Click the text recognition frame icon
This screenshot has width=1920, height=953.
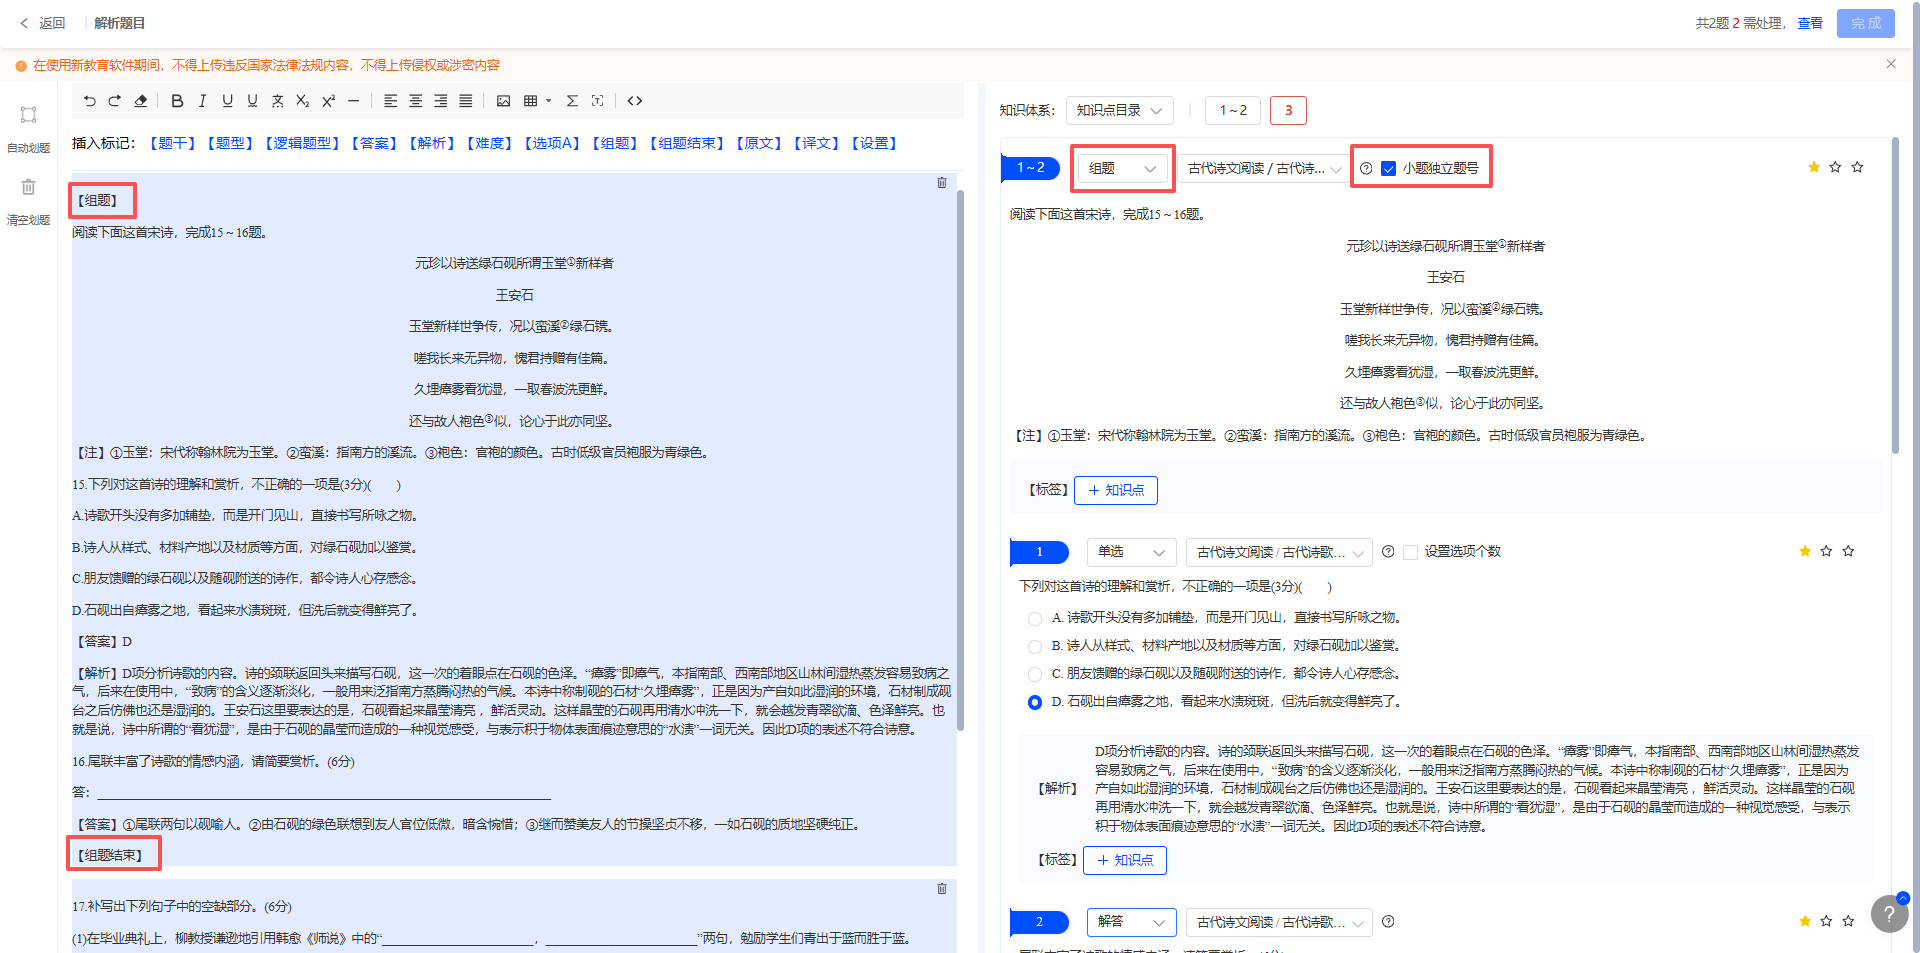(x=597, y=101)
